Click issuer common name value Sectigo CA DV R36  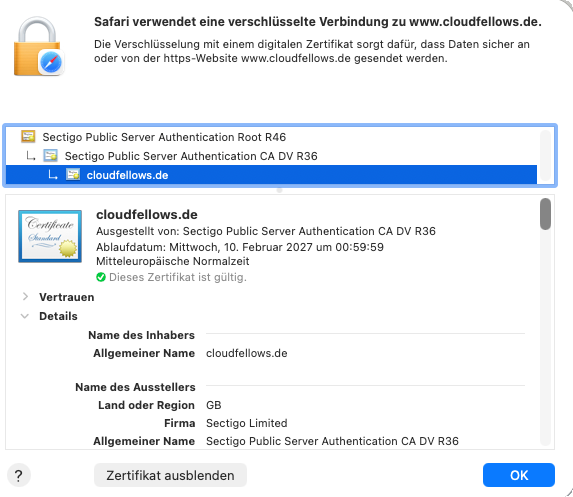pos(332,441)
